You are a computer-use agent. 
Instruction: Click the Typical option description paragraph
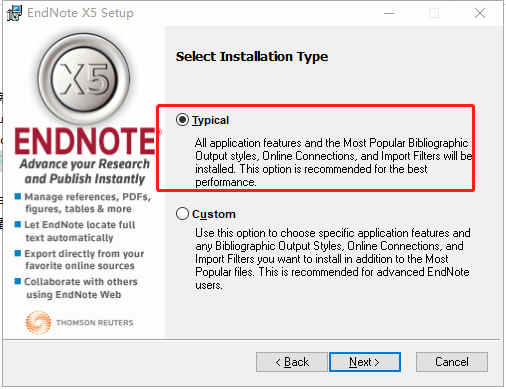pos(333,162)
